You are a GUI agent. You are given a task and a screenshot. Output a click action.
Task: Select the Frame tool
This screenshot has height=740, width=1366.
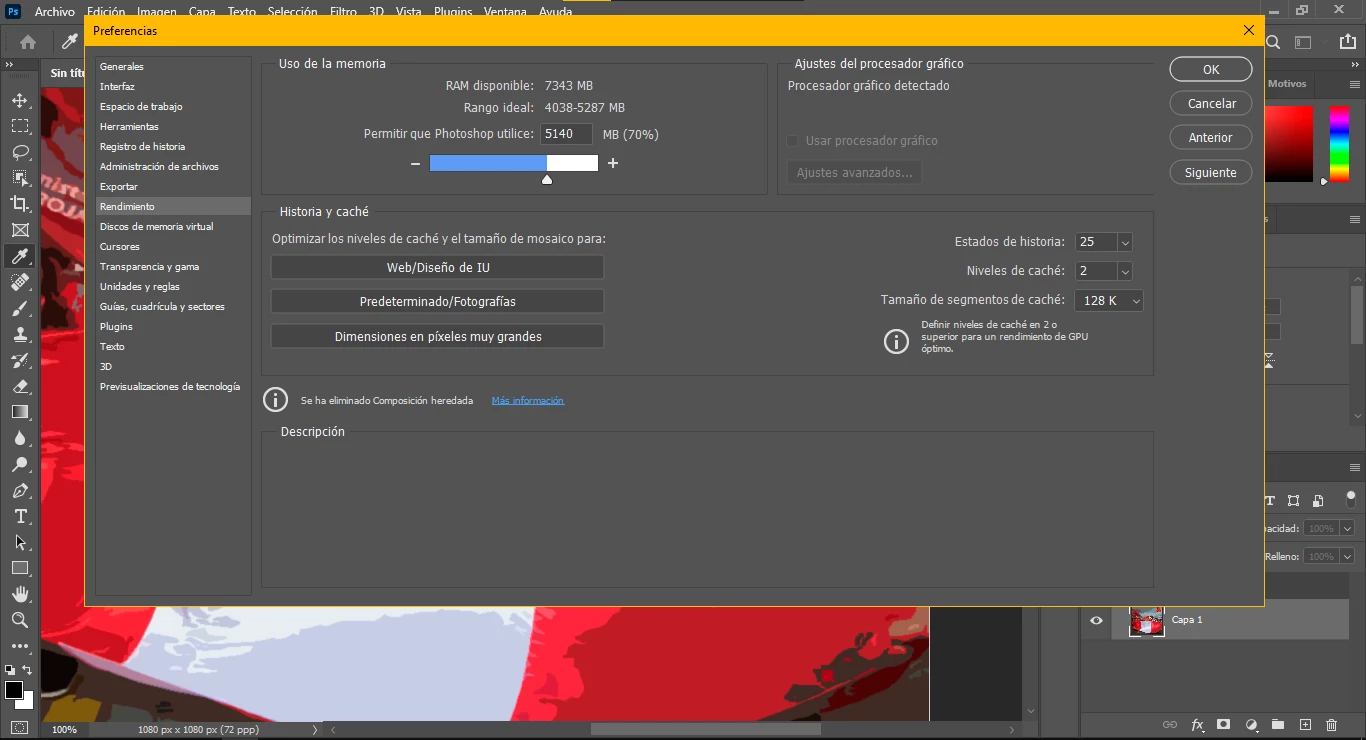coord(20,230)
